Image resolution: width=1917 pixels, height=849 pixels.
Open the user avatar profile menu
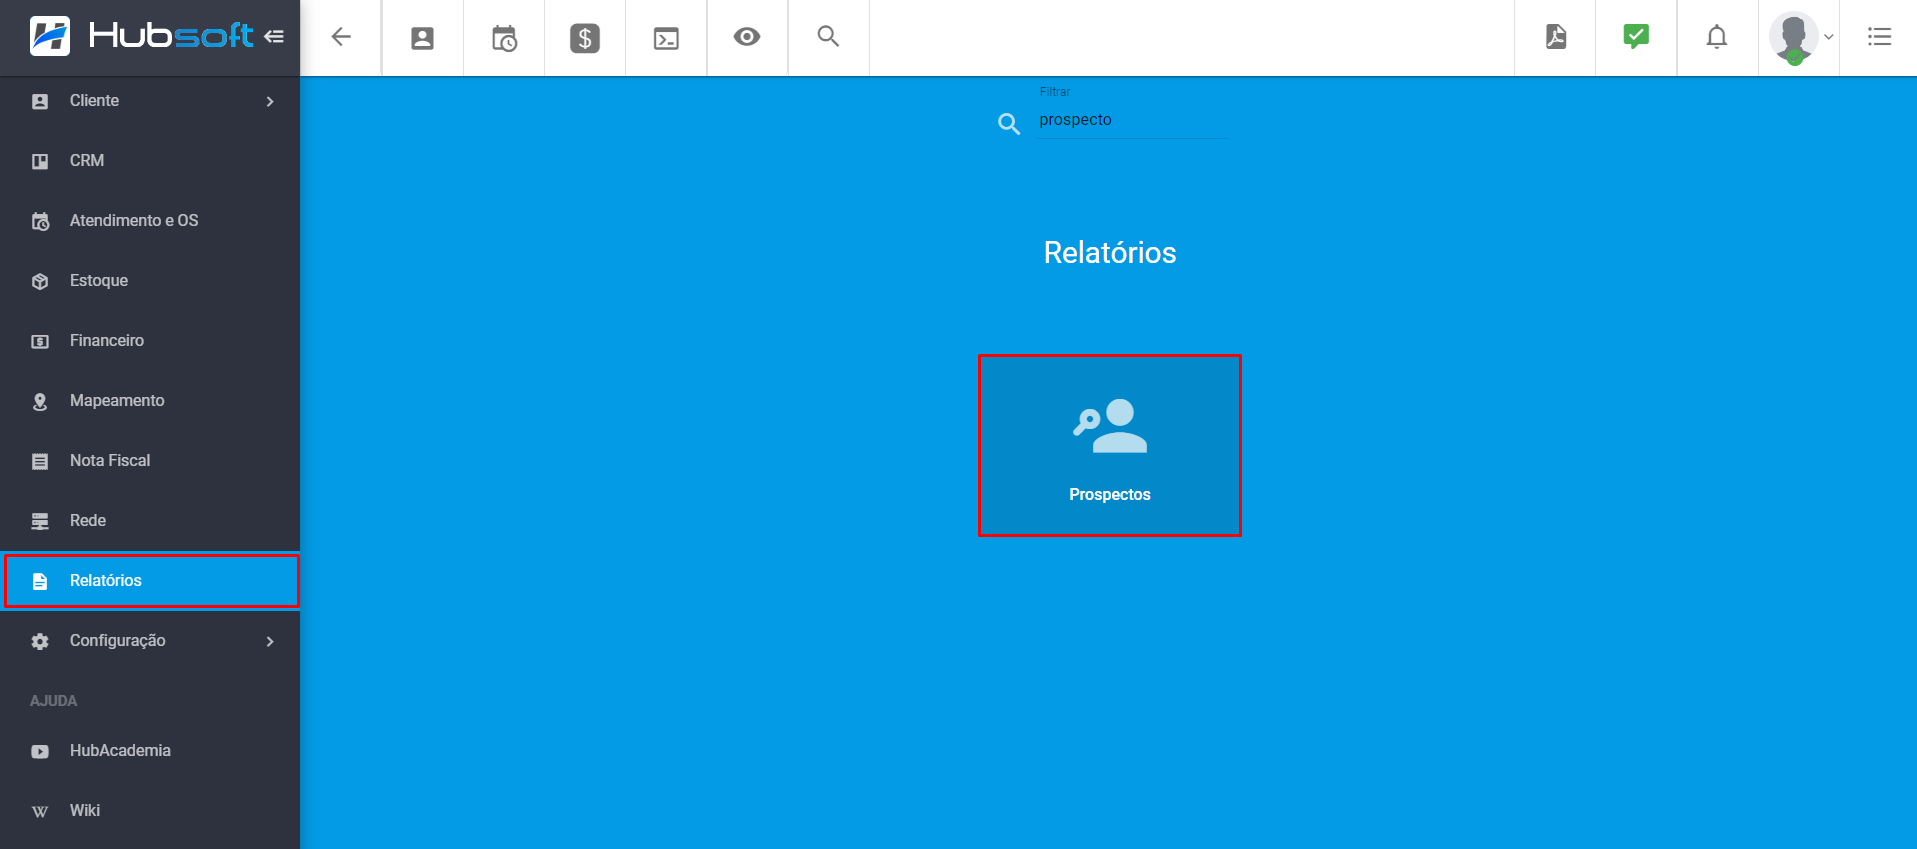tap(1800, 38)
